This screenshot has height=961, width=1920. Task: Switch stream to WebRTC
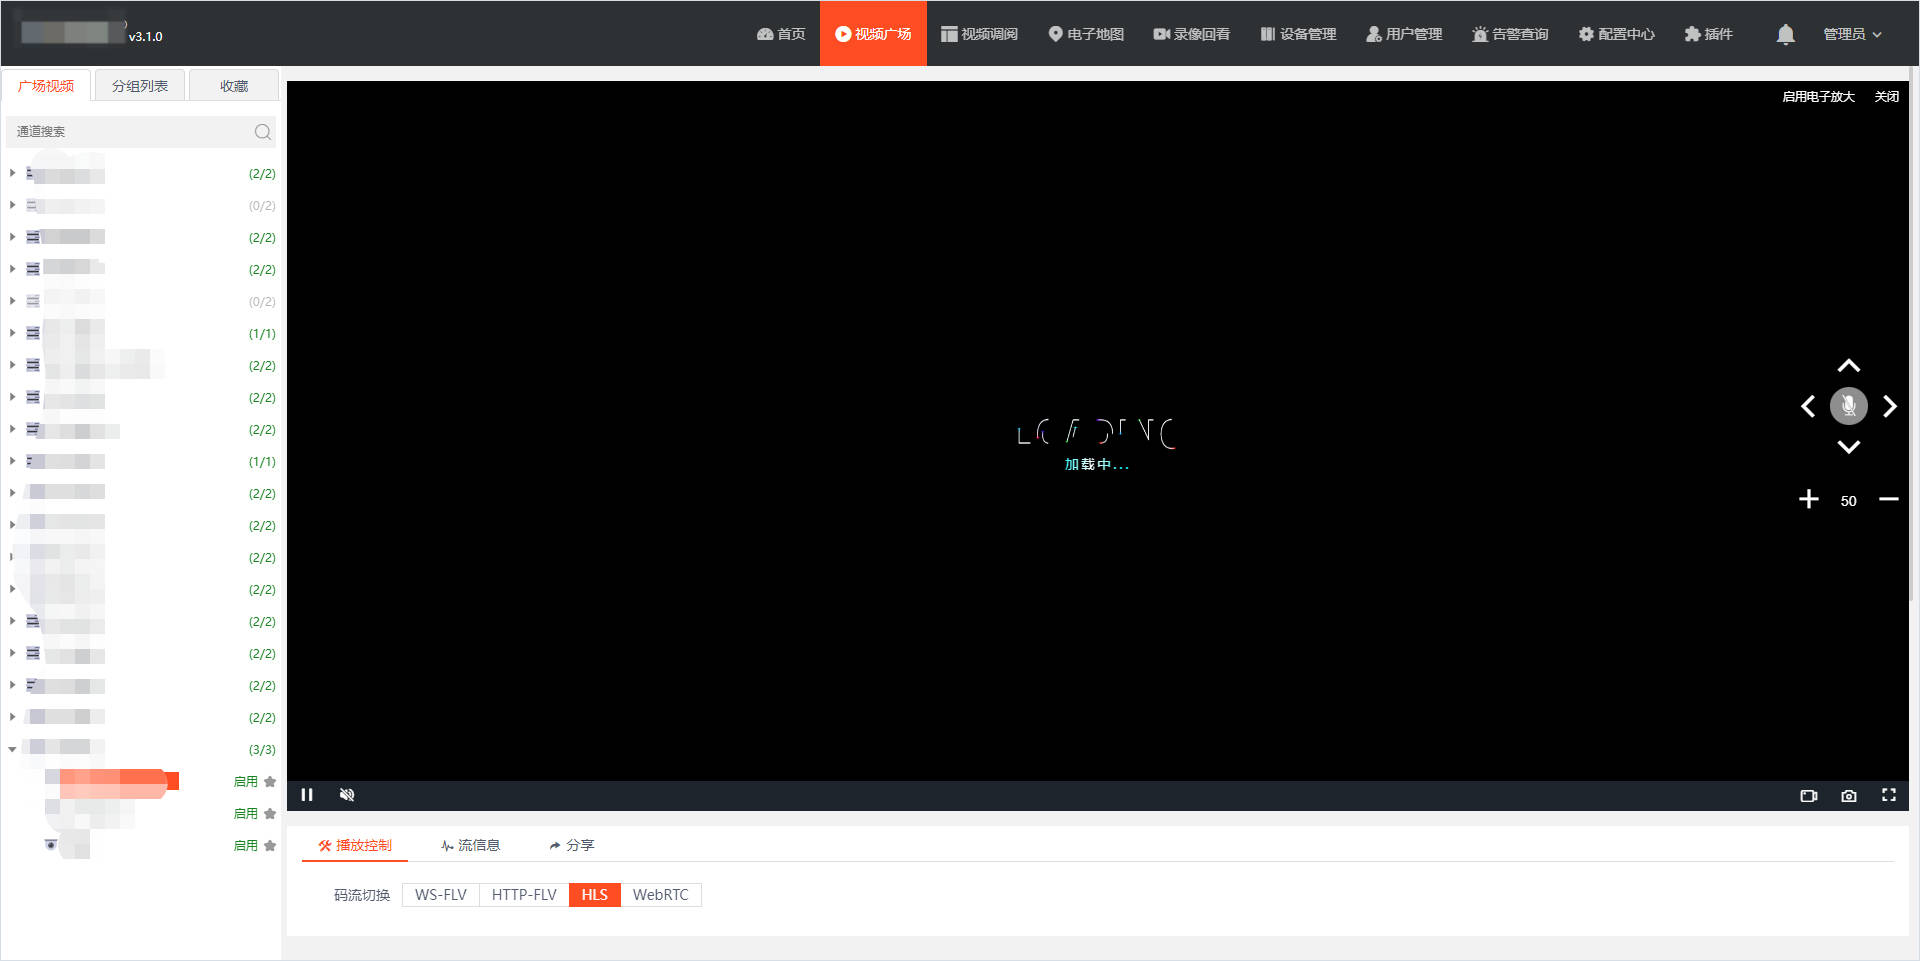click(x=661, y=895)
